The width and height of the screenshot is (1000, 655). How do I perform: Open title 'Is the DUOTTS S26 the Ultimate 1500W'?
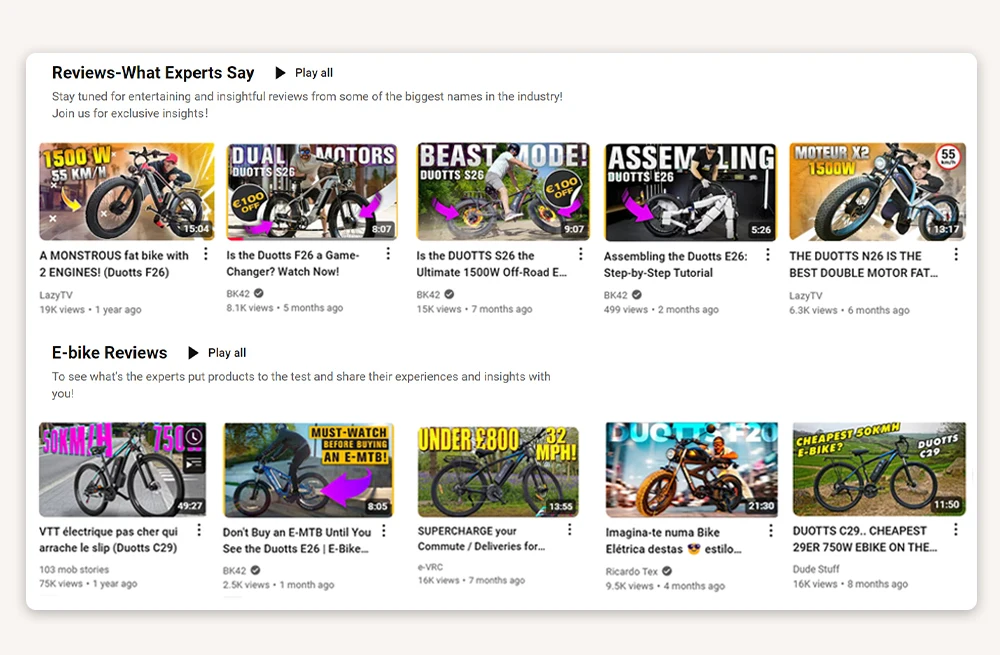[x=489, y=264]
